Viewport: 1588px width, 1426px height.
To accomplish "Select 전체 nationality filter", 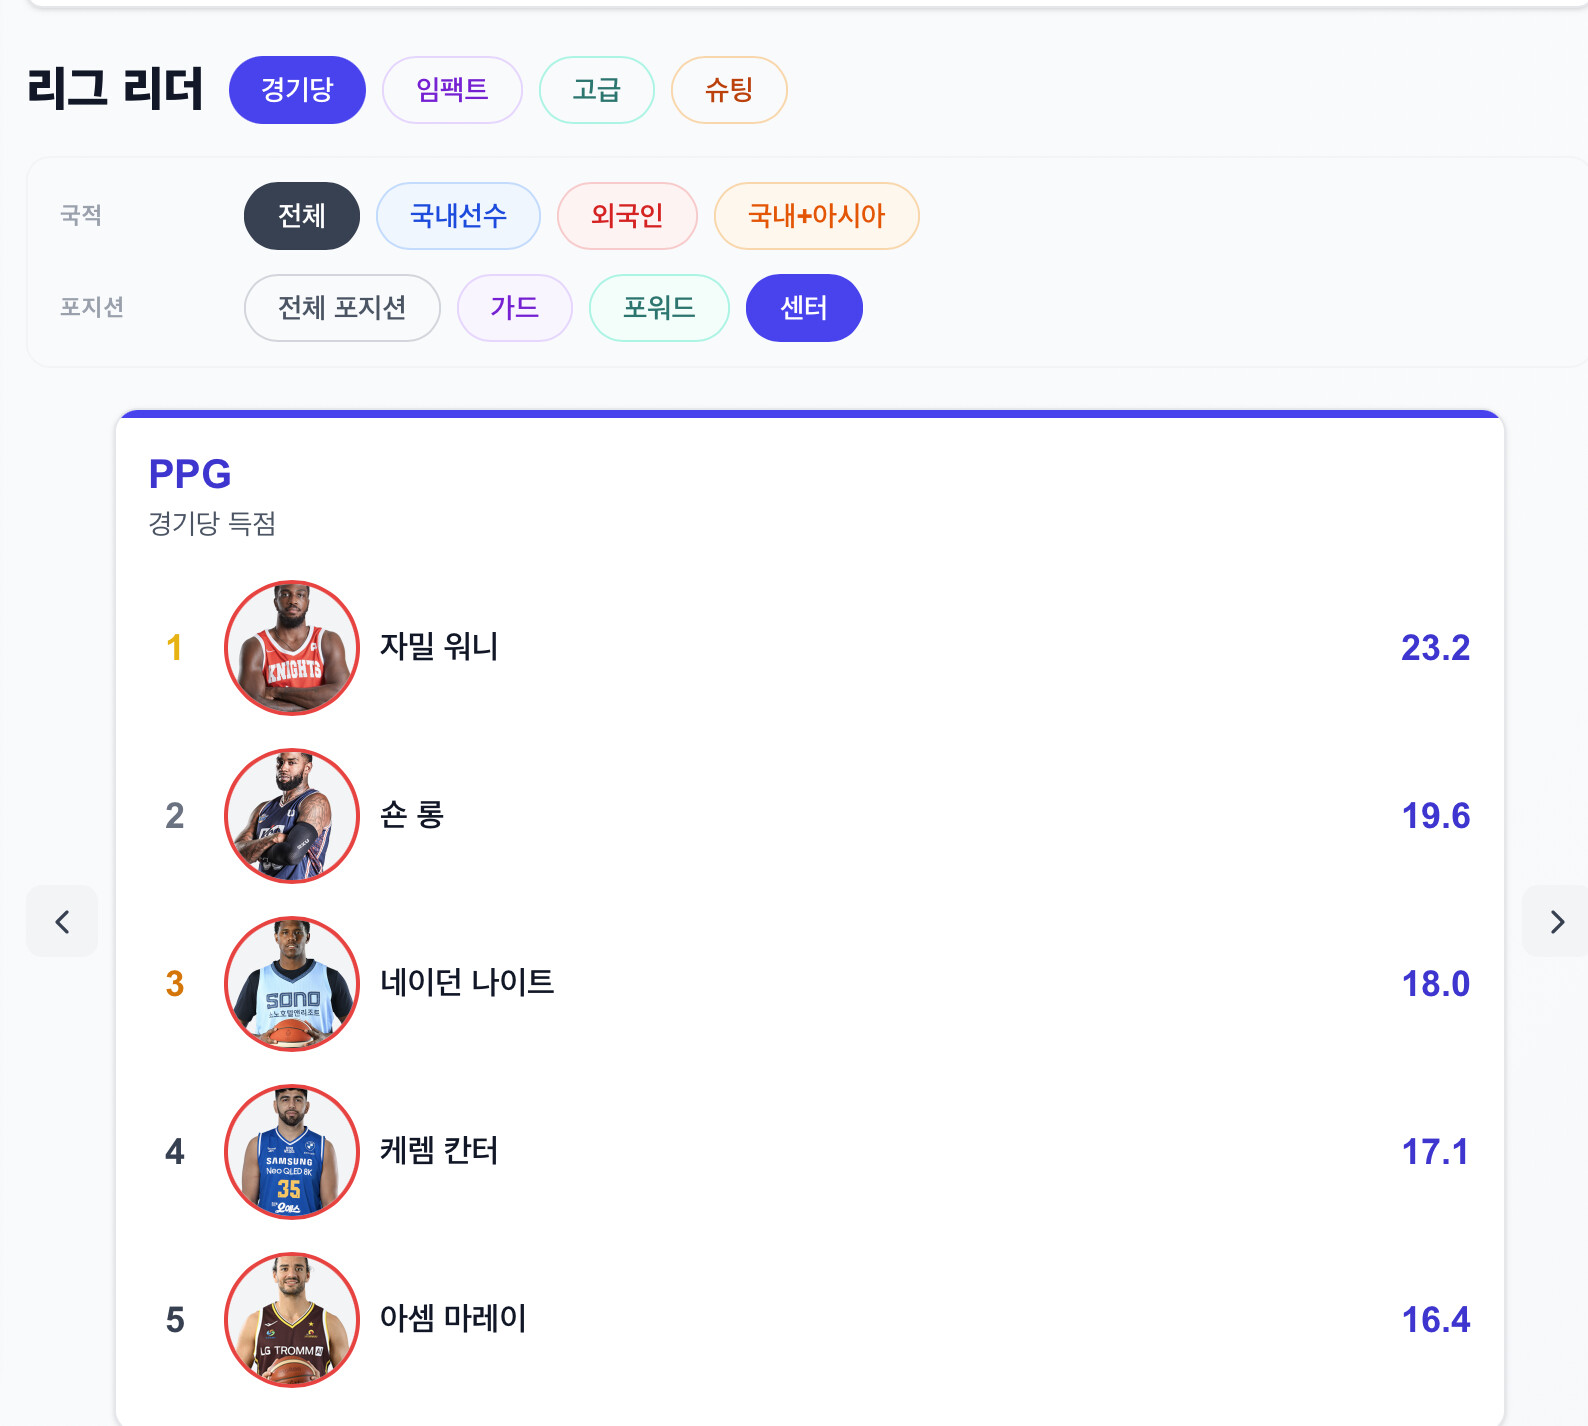I will pos(301,216).
